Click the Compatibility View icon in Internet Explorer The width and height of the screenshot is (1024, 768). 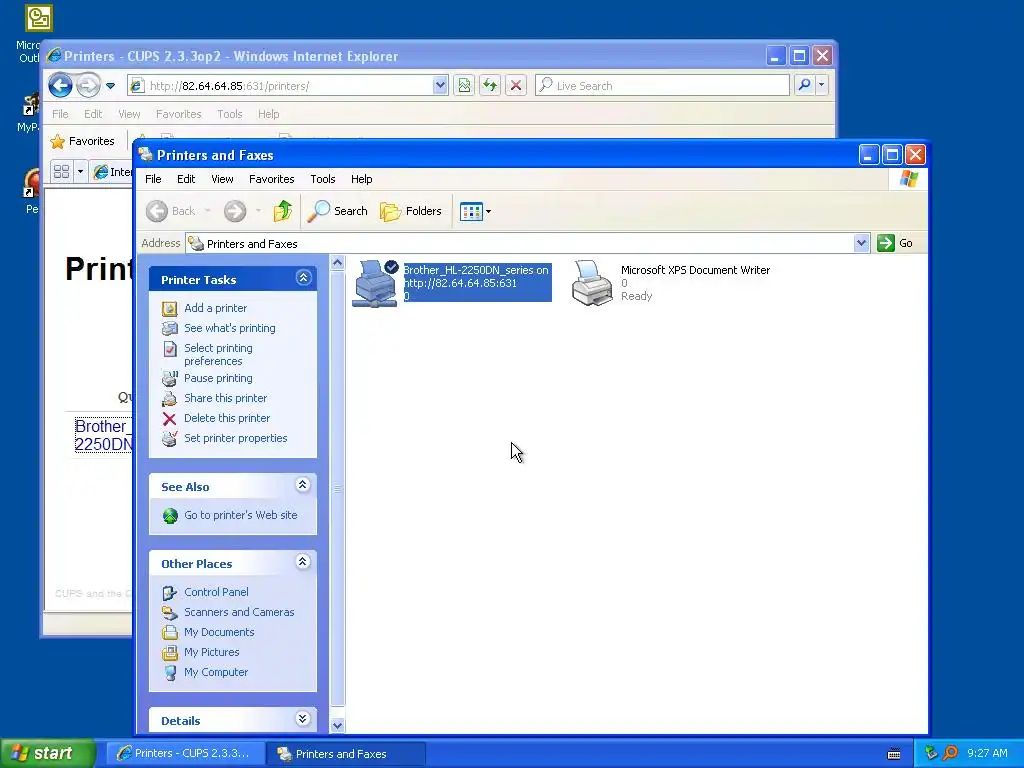coord(464,85)
